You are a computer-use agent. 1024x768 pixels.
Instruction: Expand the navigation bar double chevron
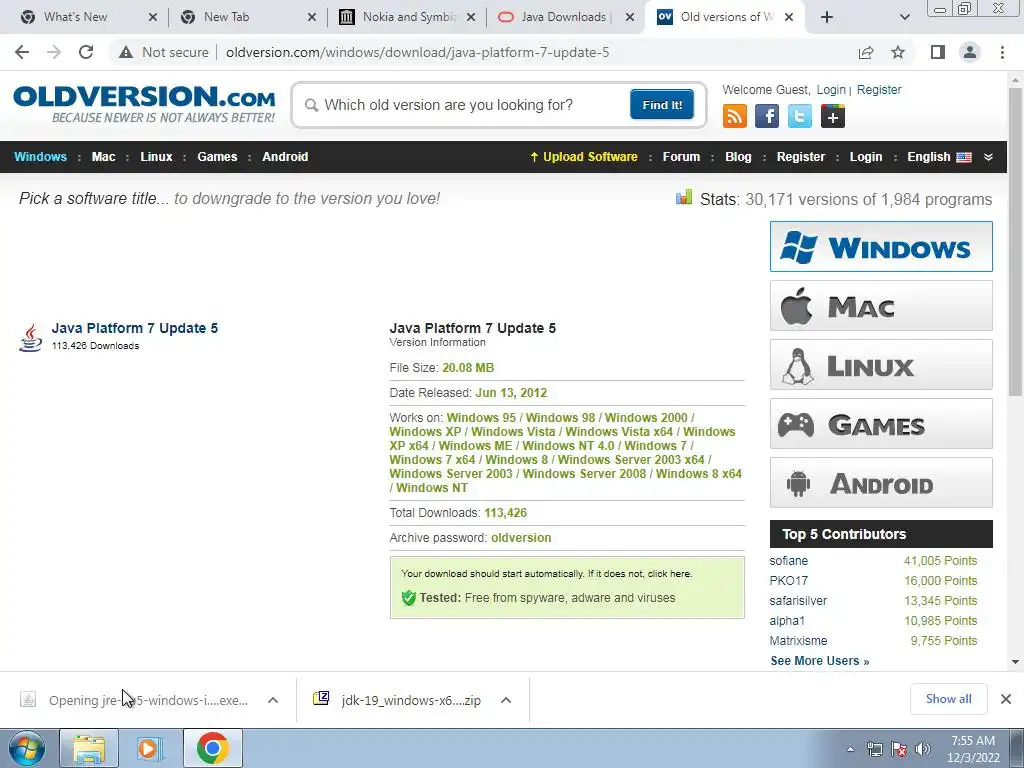[988, 157]
